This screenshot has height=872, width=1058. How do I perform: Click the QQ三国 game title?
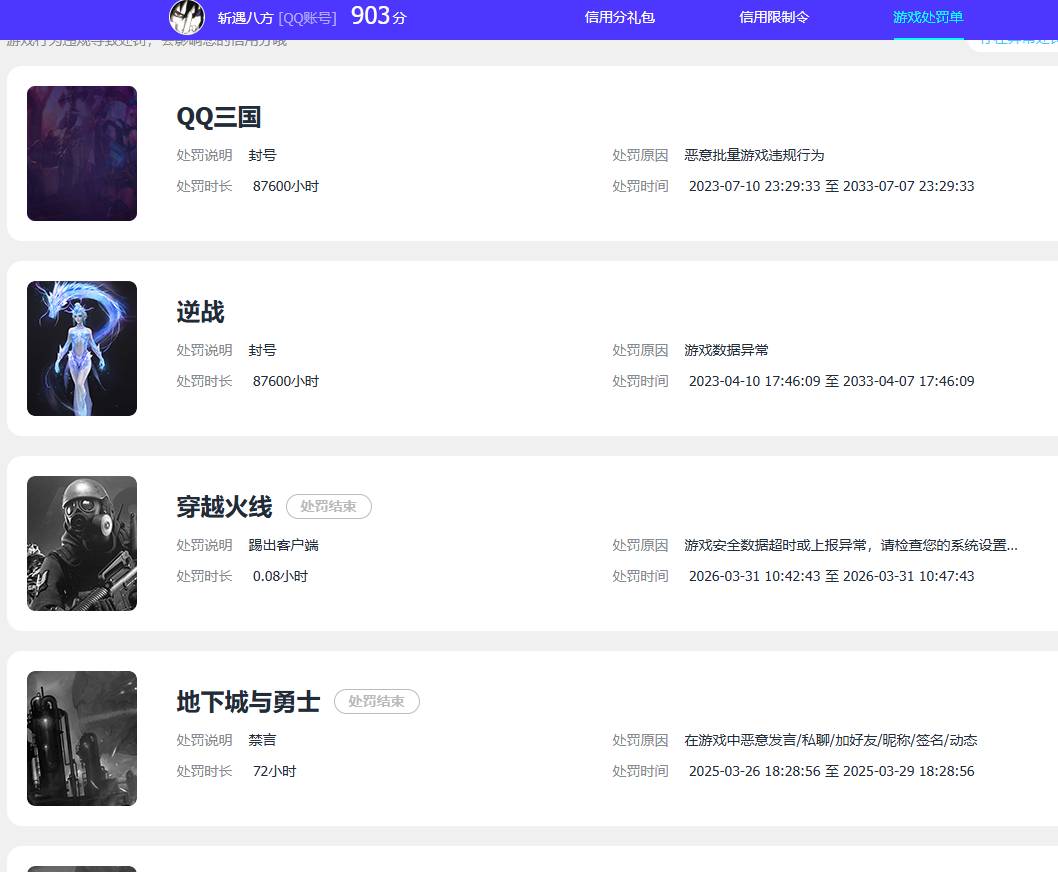(x=219, y=117)
